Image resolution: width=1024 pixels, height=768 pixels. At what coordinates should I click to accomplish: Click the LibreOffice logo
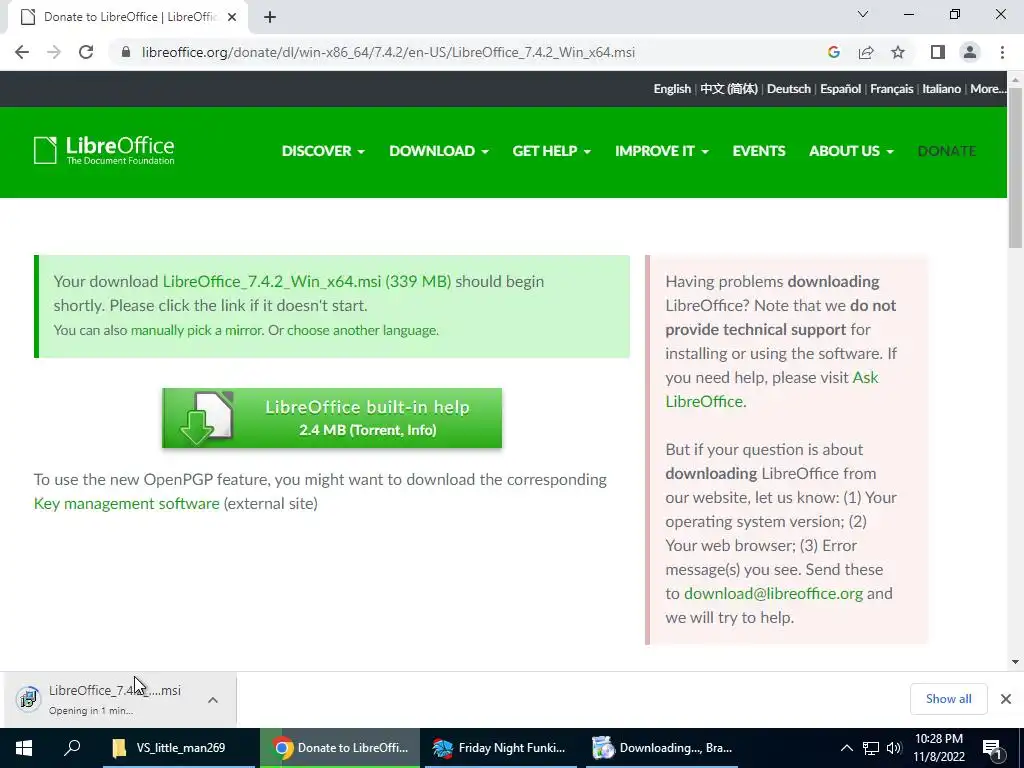coord(104,150)
